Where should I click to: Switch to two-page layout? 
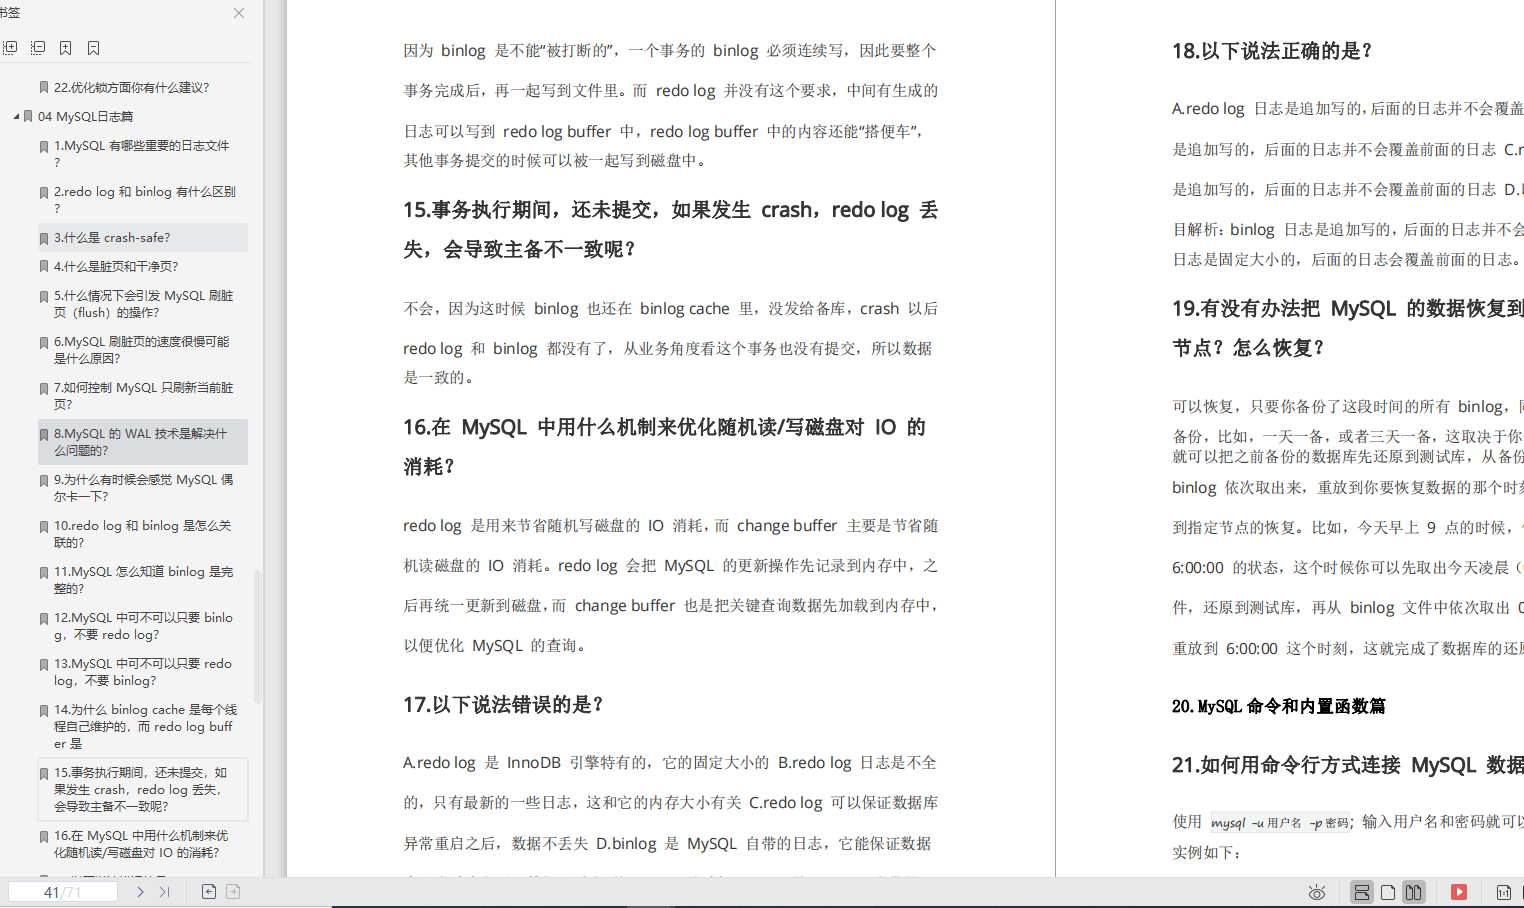click(1413, 893)
